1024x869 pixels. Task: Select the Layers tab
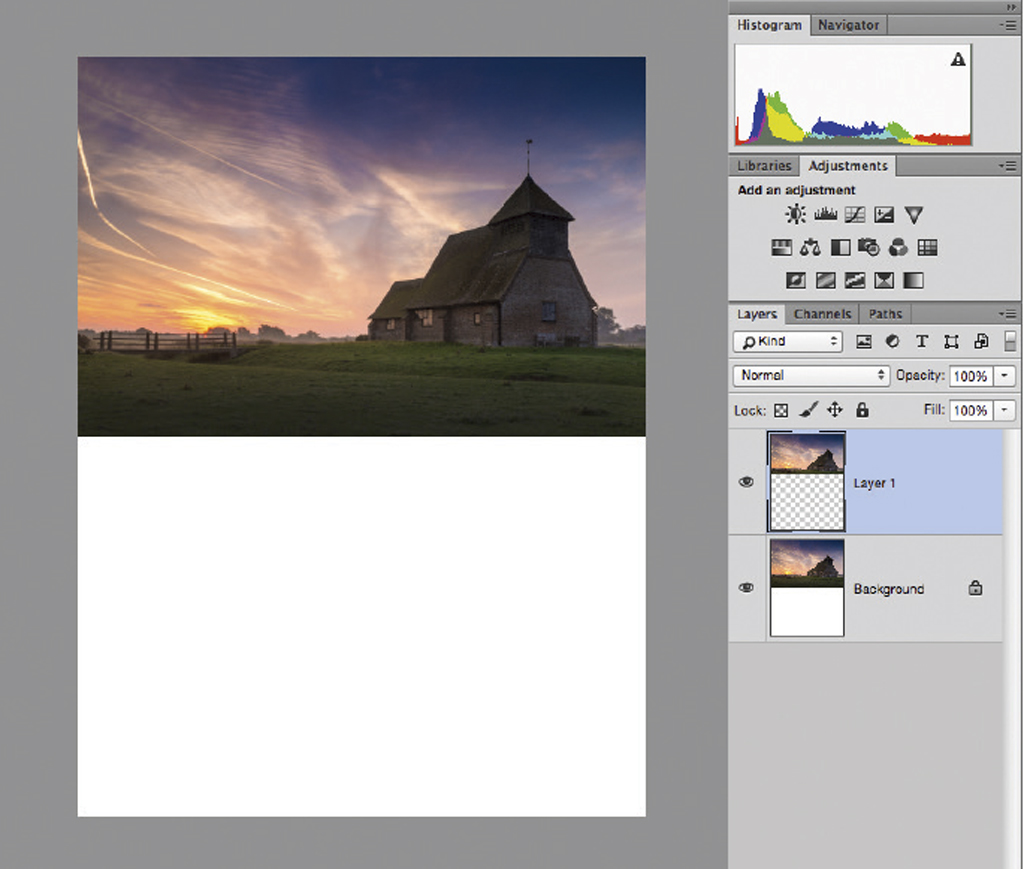tap(757, 314)
